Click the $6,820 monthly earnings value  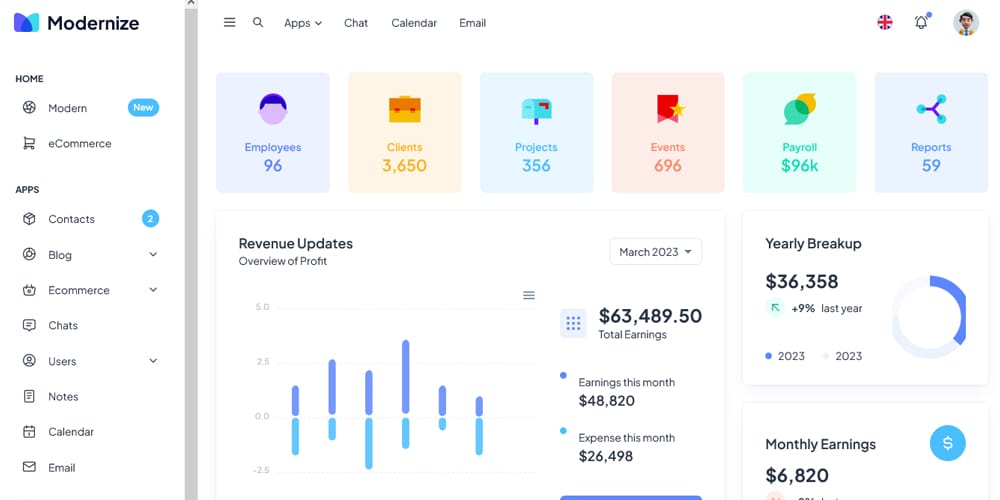[x=797, y=475]
